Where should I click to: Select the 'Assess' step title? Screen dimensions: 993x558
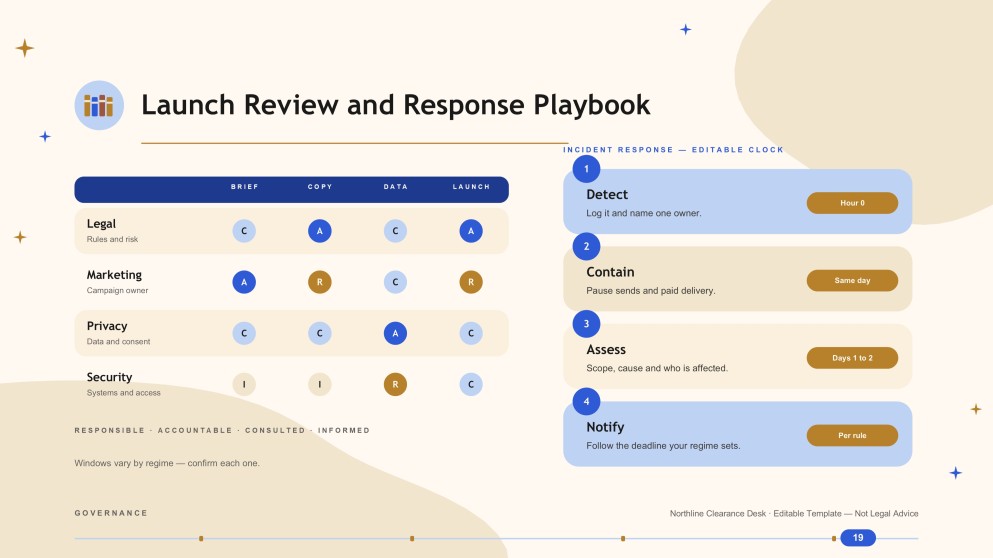605,350
